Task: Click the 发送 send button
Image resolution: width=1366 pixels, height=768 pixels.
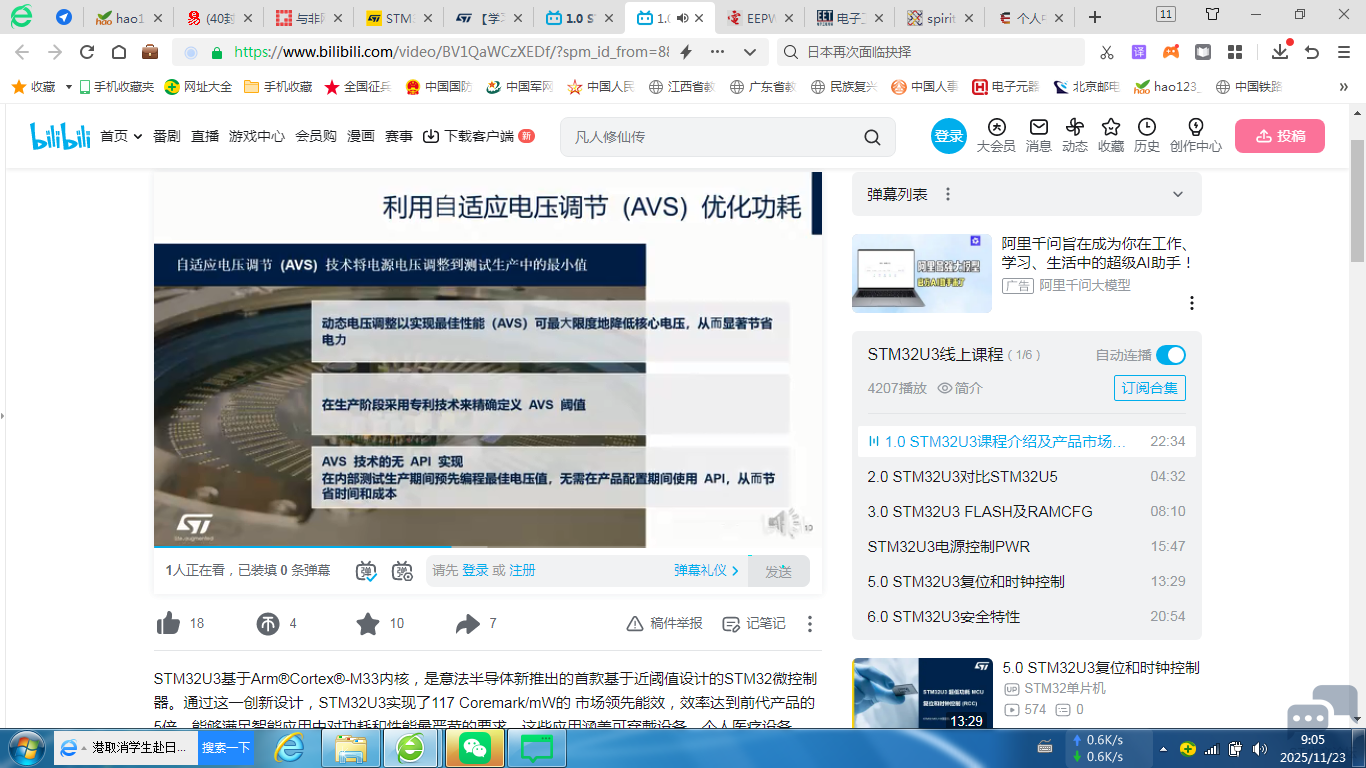Action: (779, 571)
